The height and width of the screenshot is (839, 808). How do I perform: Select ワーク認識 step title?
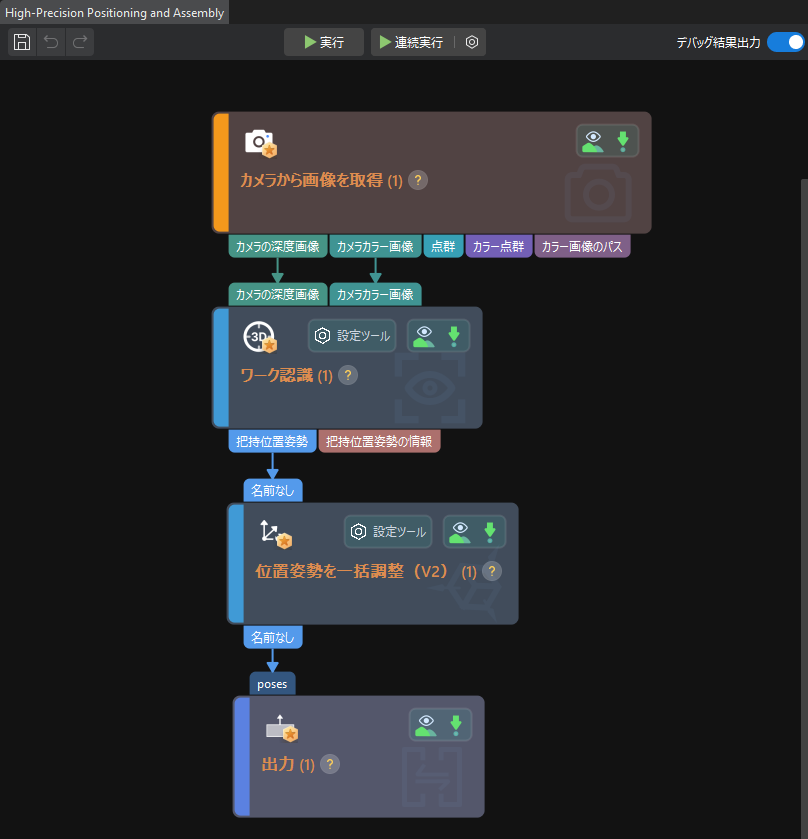[286, 375]
